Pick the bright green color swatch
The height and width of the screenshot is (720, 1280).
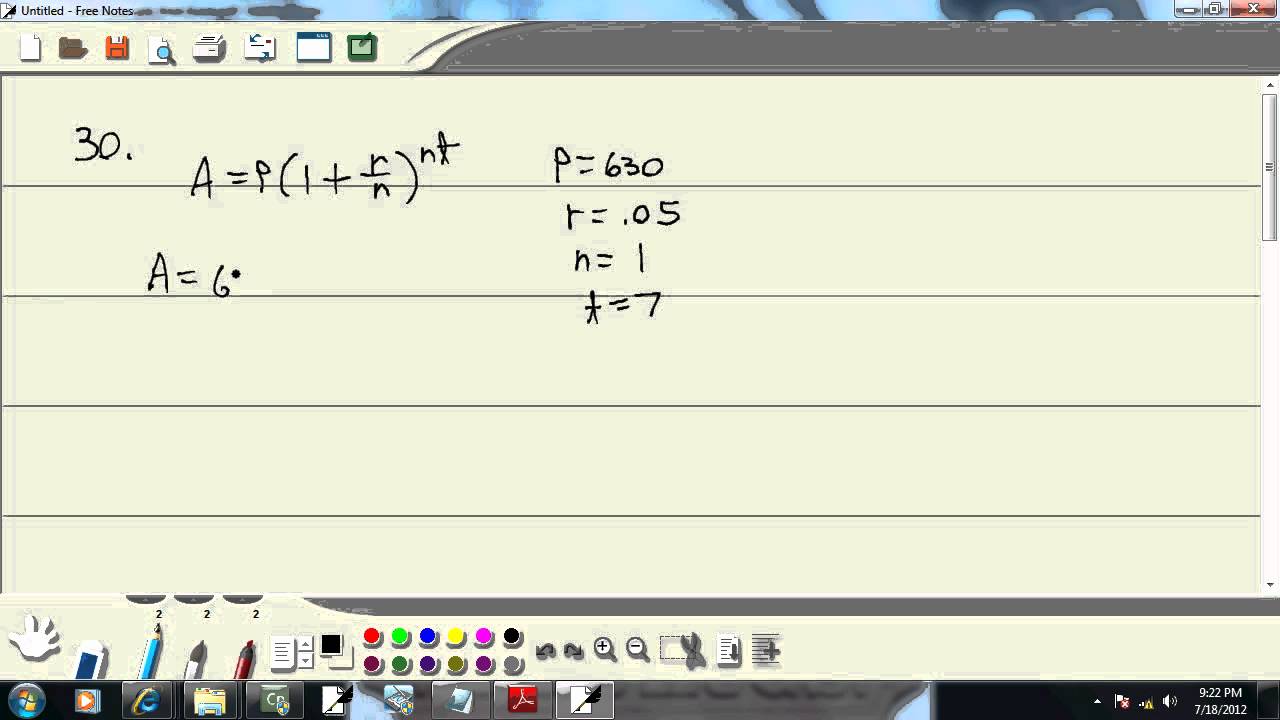[x=400, y=637]
